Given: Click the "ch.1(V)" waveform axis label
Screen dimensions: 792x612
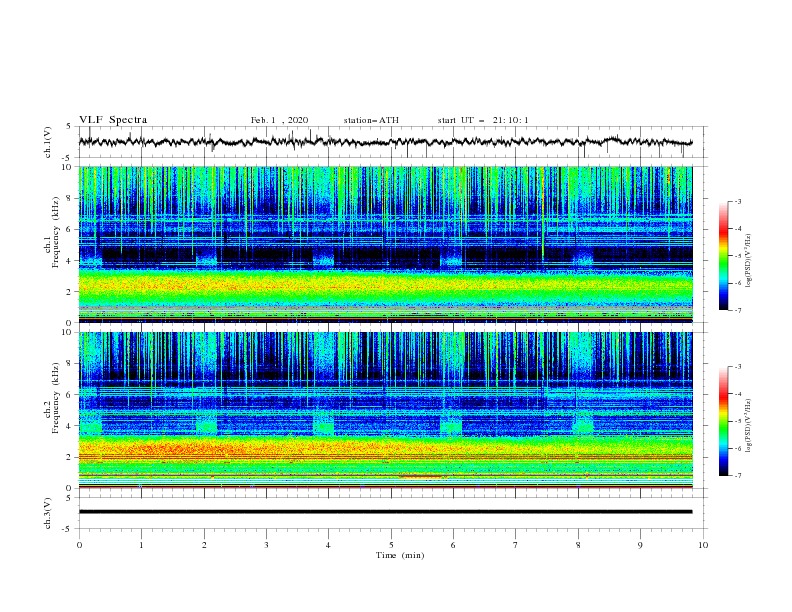Looking at the screenshot, I should [x=47, y=142].
